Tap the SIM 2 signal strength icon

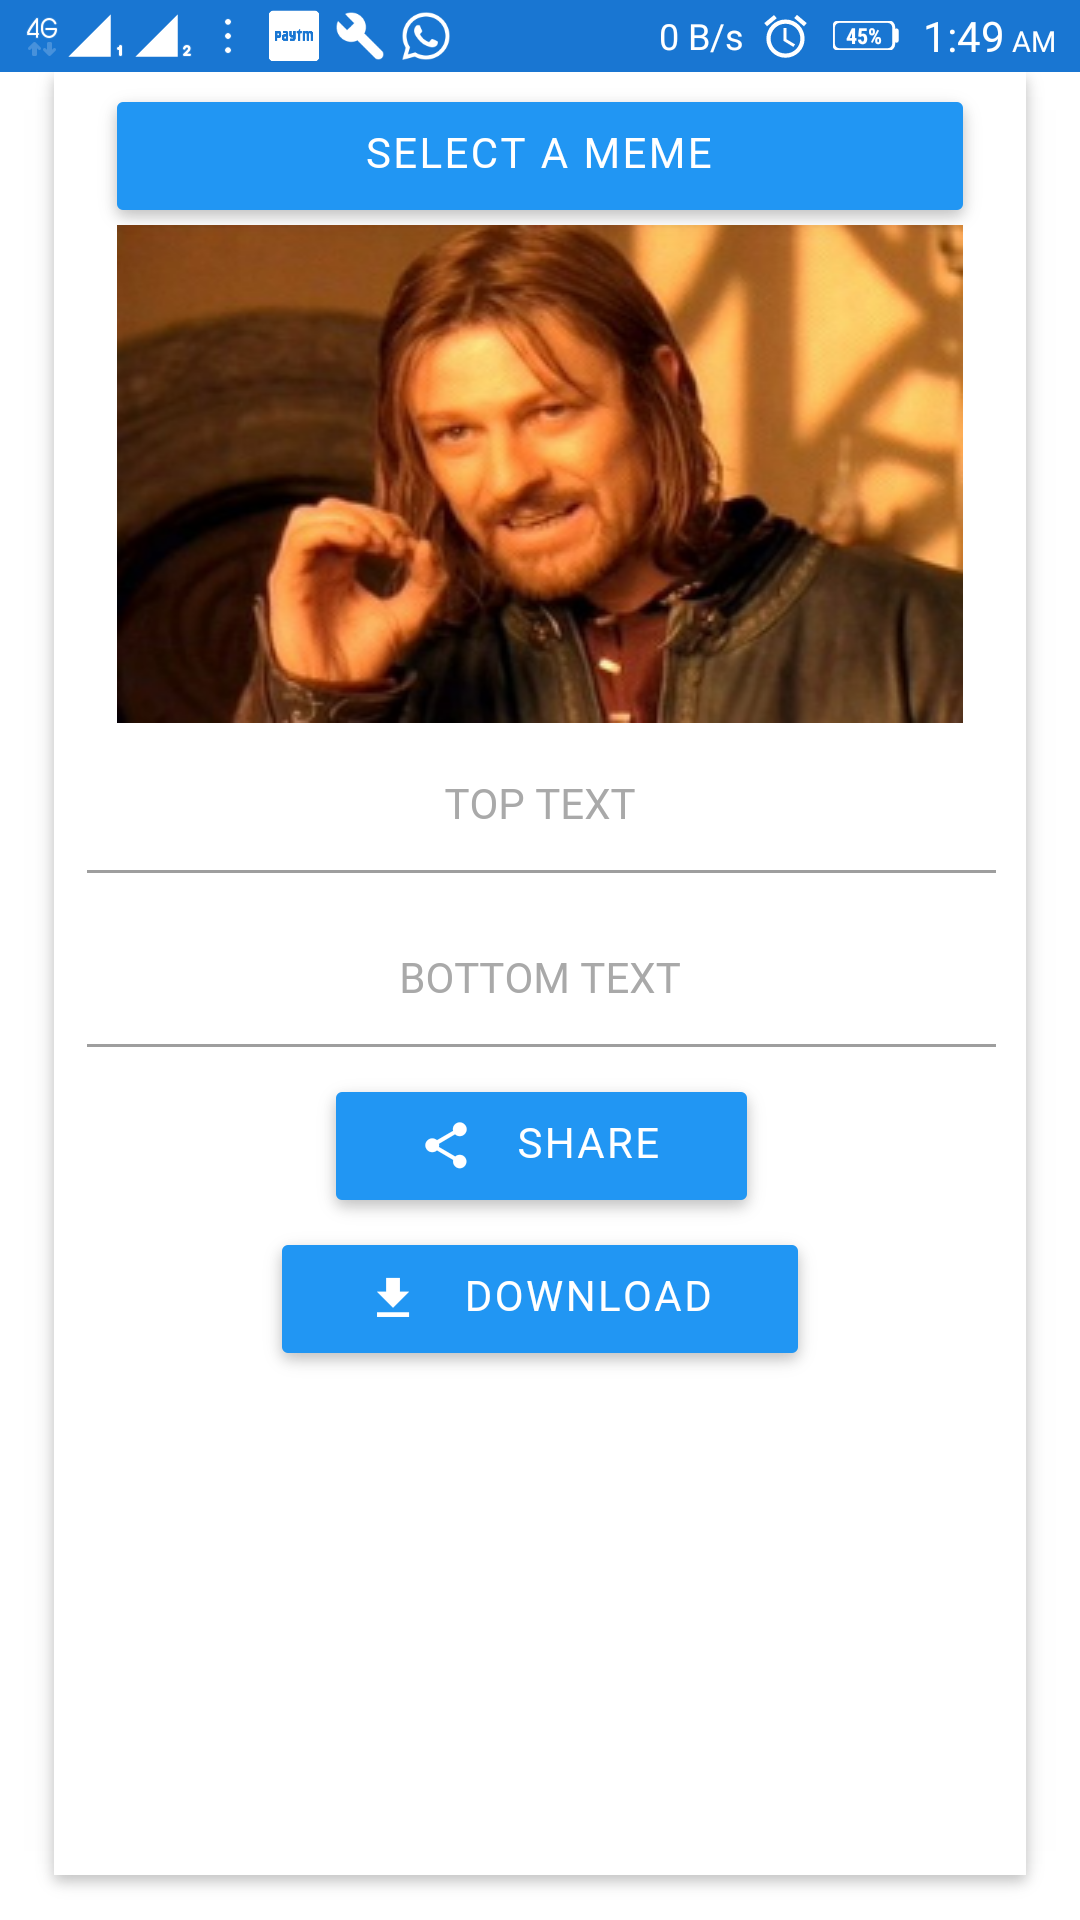click(x=163, y=36)
